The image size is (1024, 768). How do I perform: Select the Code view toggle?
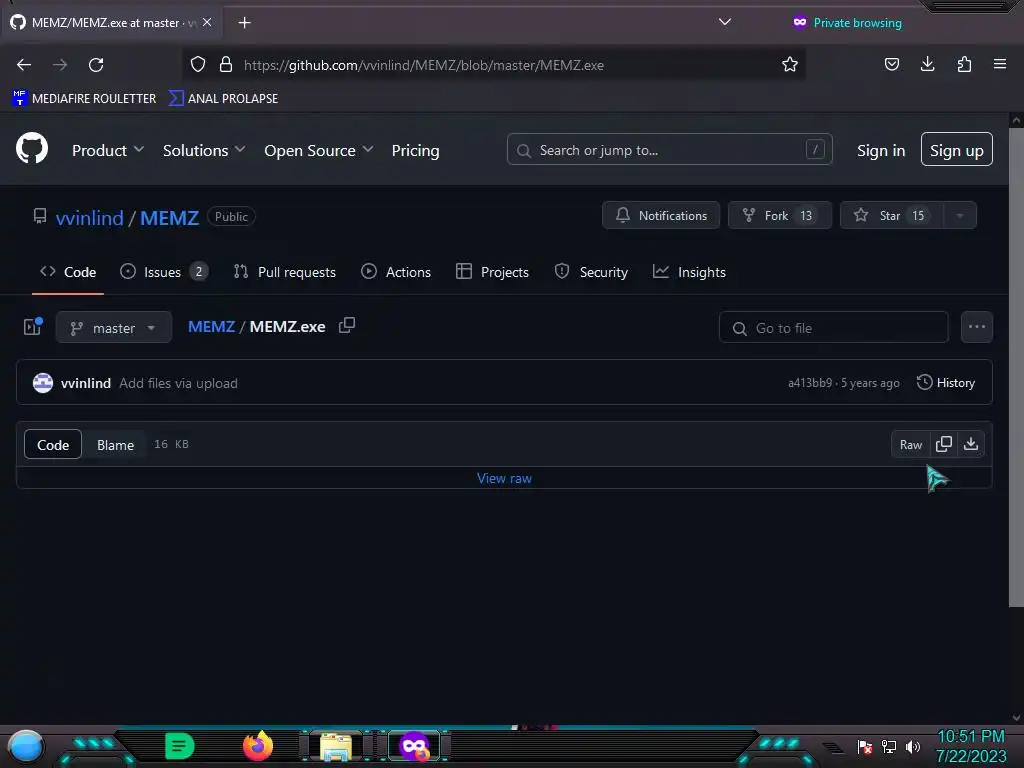(x=53, y=445)
